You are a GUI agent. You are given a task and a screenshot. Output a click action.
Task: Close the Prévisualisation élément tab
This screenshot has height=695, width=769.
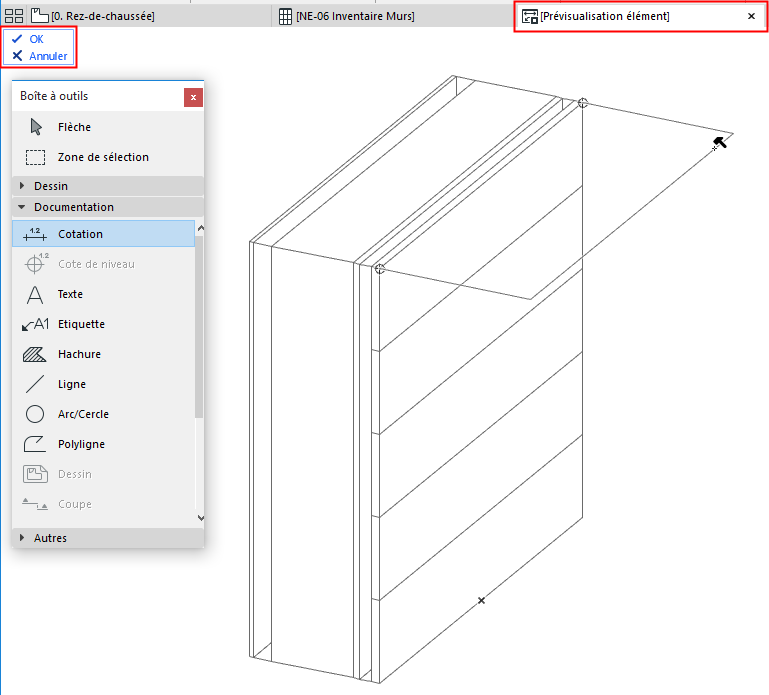[x=751, y=16]
